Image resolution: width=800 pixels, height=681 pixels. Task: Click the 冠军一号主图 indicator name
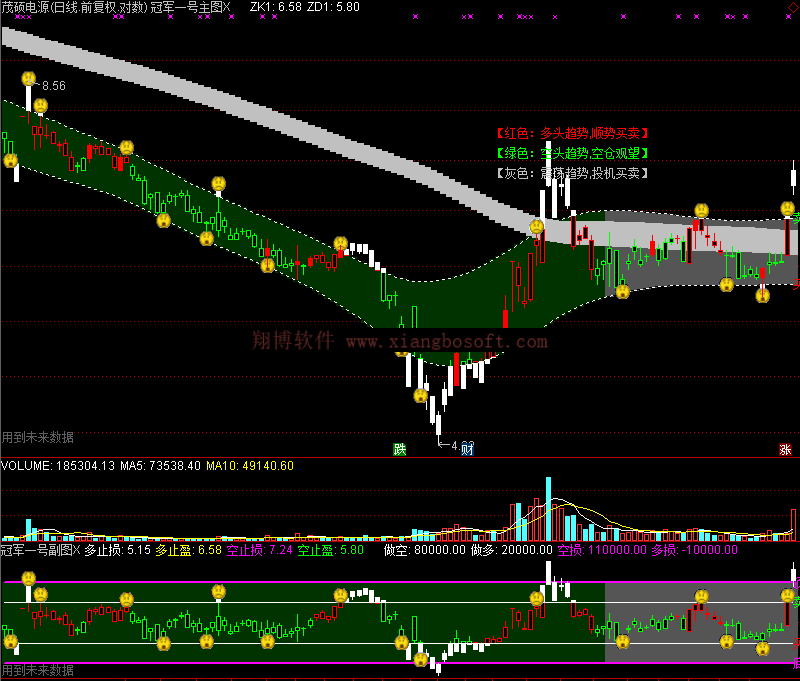(x=186, y=7)
